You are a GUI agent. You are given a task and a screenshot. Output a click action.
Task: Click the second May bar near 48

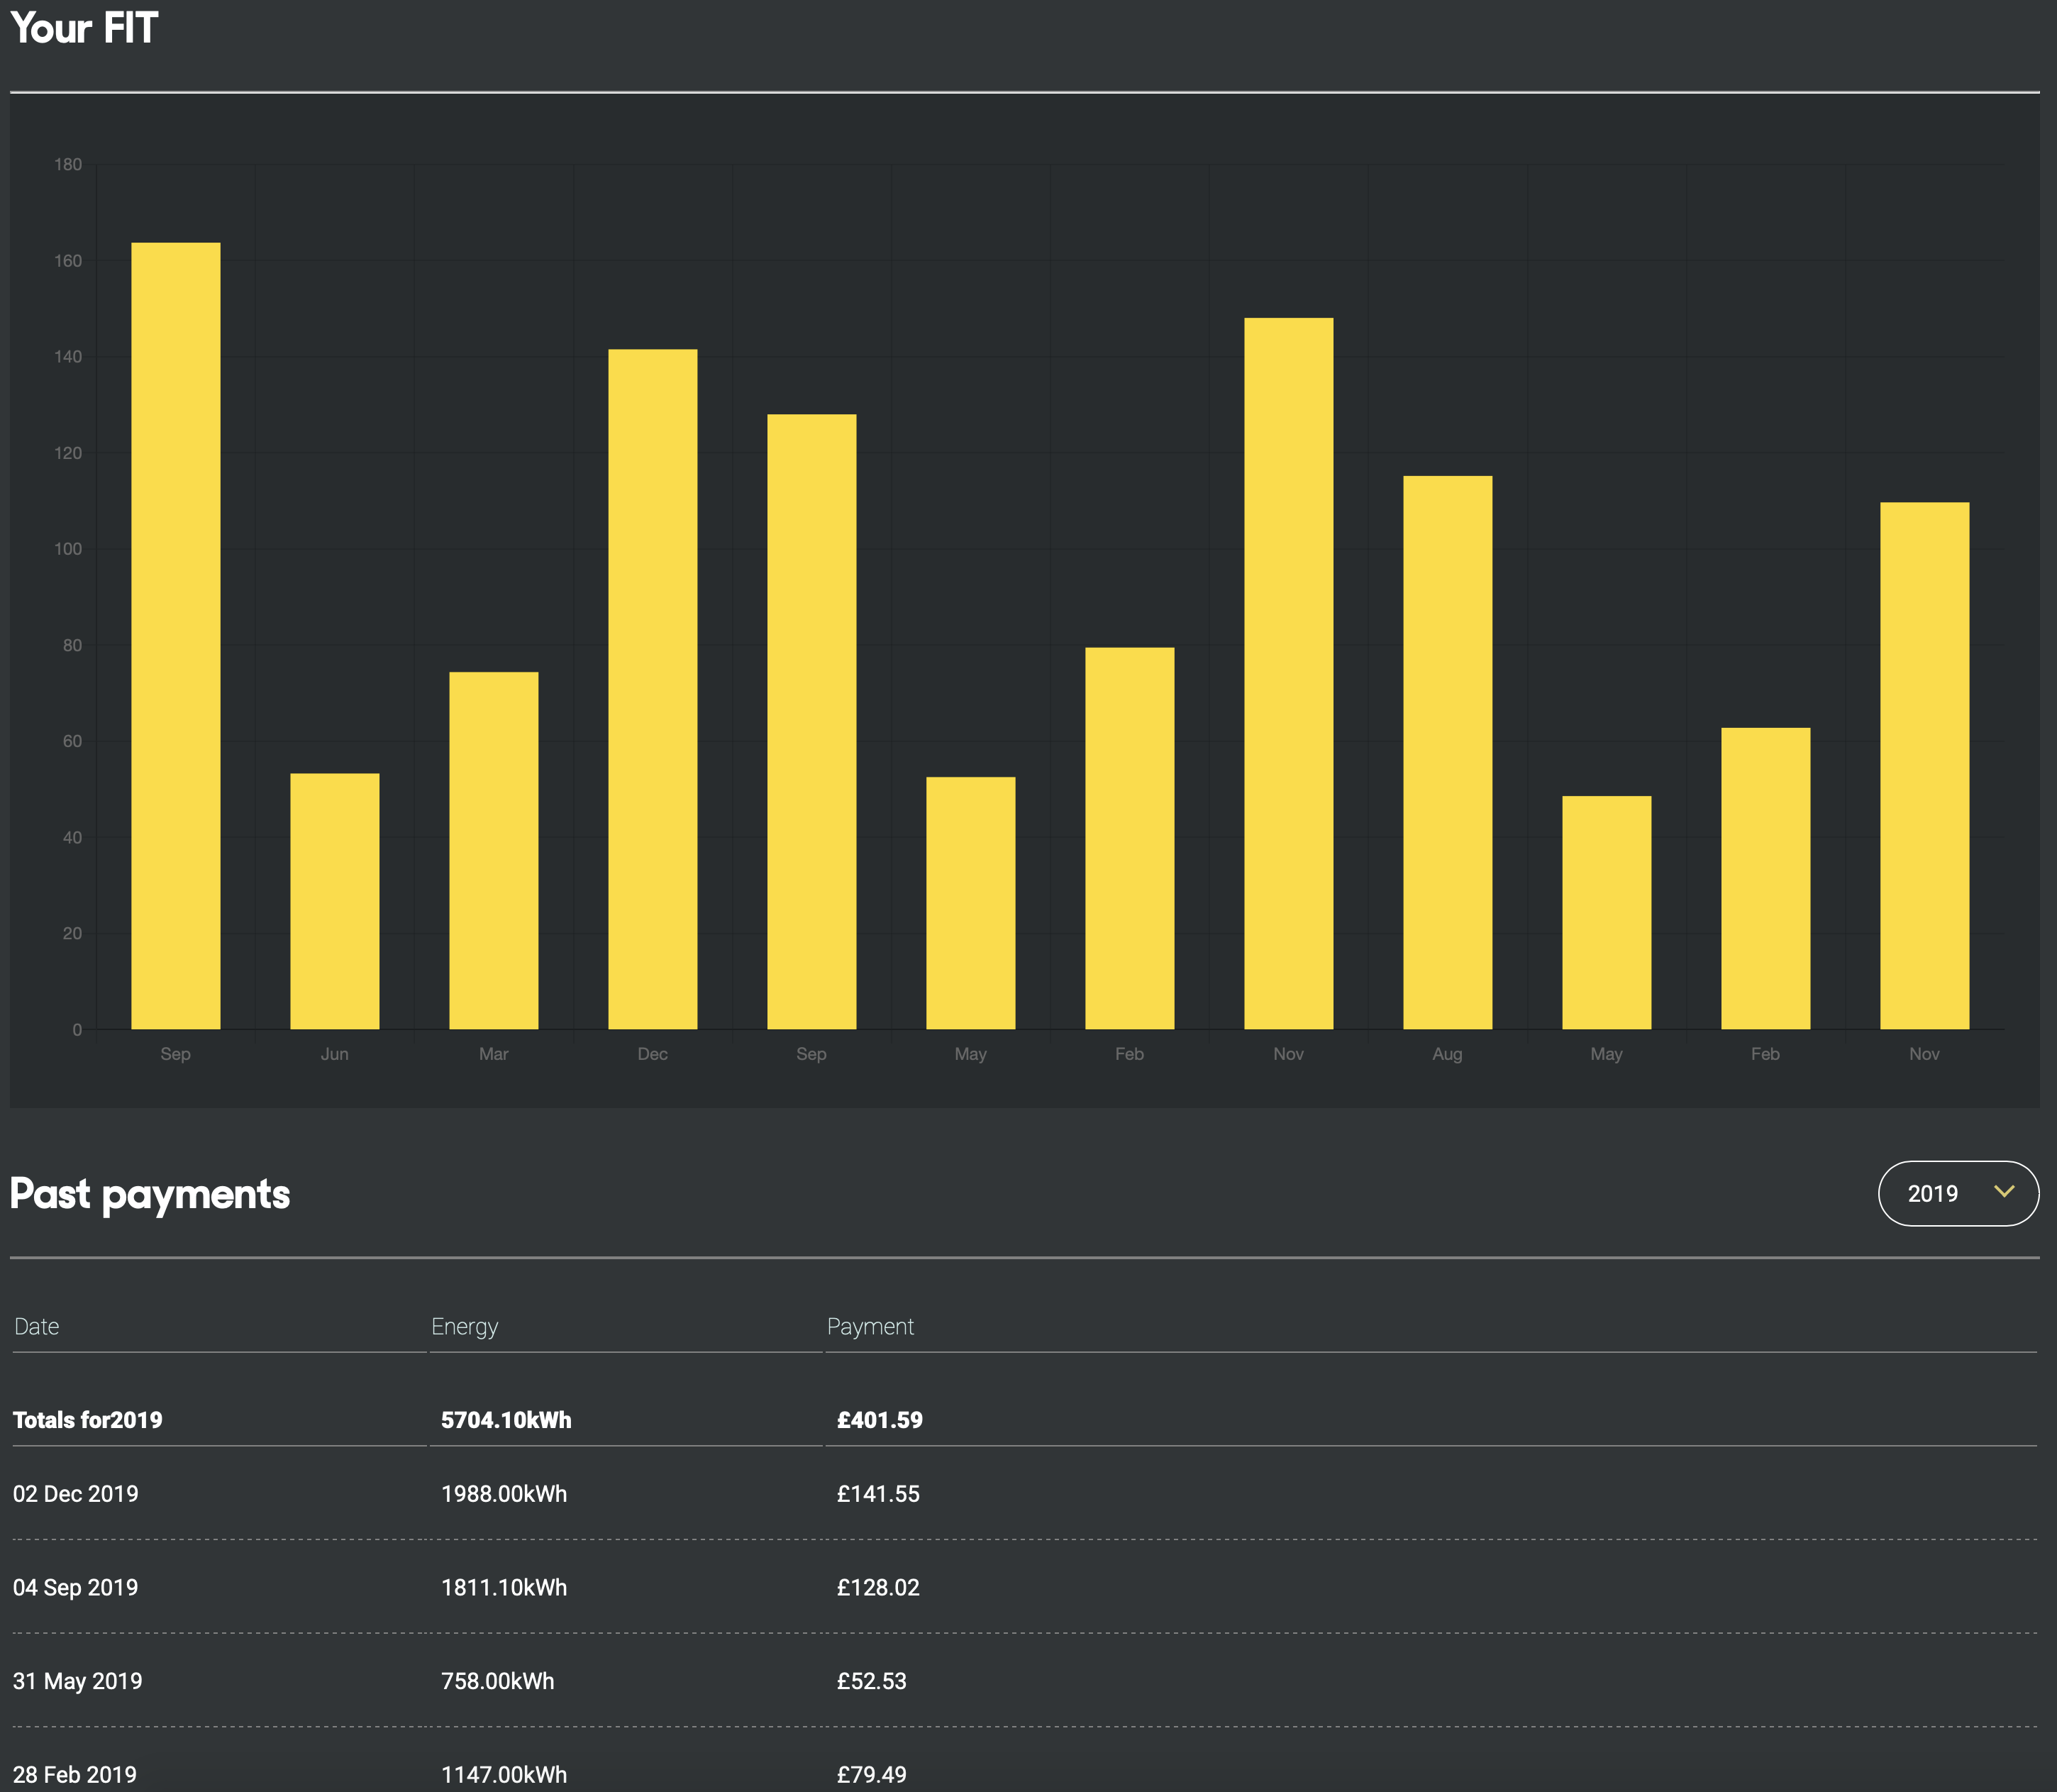(x=1607, y=913)
